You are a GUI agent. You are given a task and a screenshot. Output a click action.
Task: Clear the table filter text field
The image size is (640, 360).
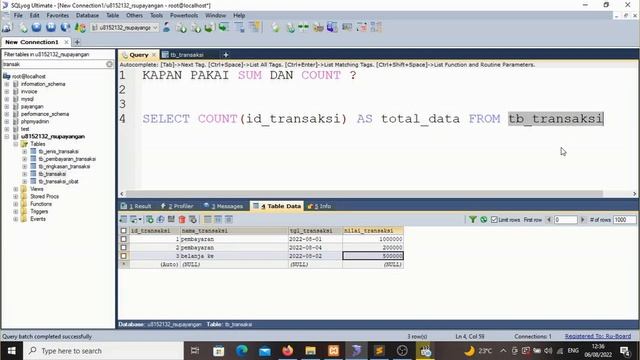tap(109, 64)
